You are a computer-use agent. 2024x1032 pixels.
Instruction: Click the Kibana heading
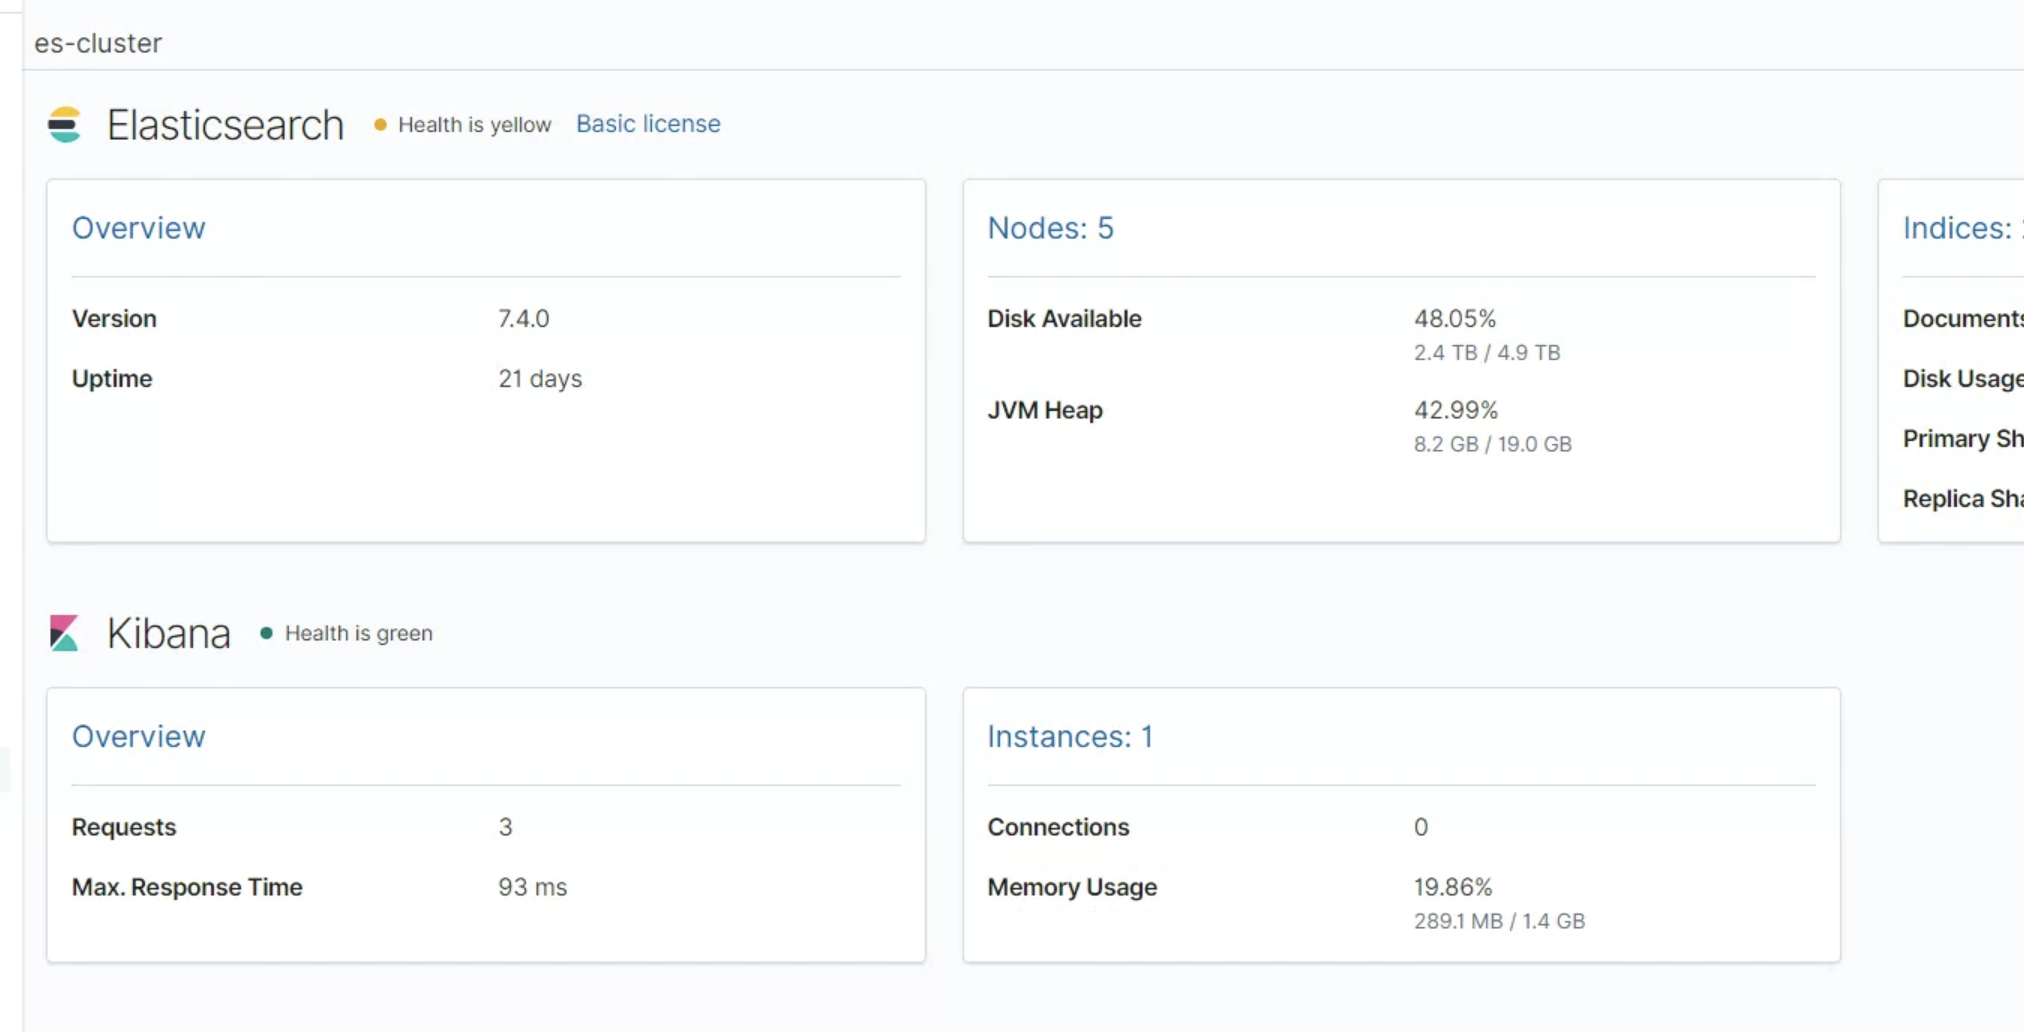click(169, 633)
